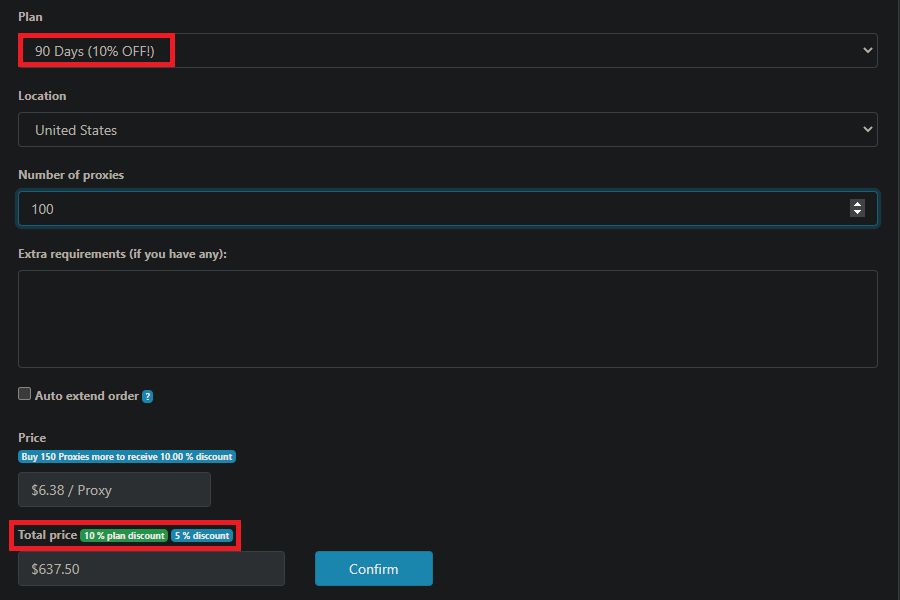Click the 'Number of proxies' label
The height and width of the screenshot is (600, 900).
click(71, 175)
